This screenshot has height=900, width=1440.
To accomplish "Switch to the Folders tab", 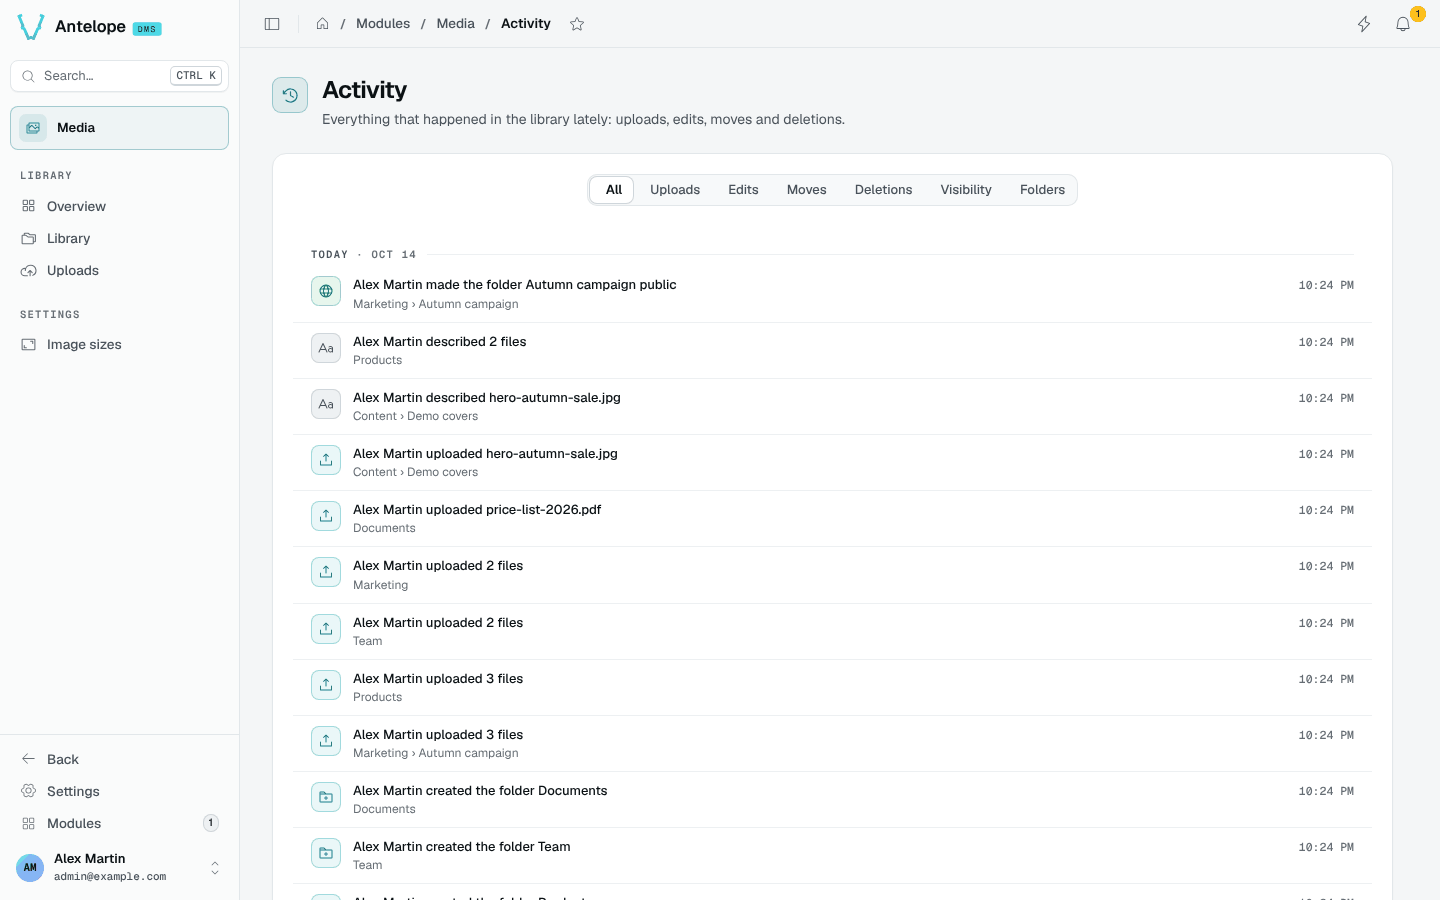I will [1042, 190].
